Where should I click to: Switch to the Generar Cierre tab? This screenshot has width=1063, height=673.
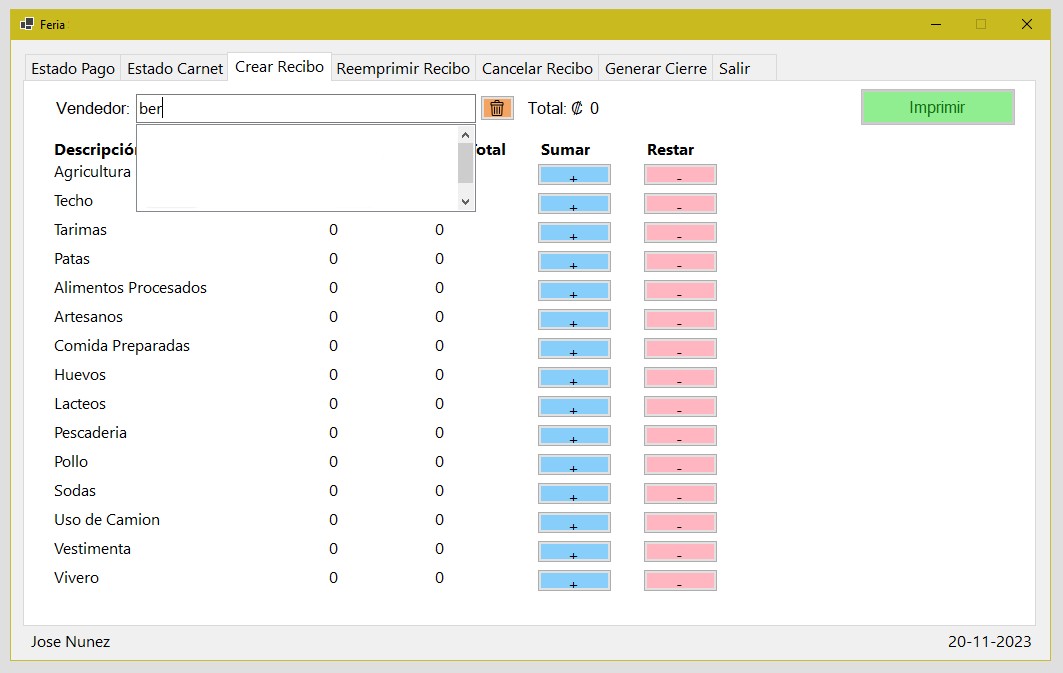(x=656, y=68)
